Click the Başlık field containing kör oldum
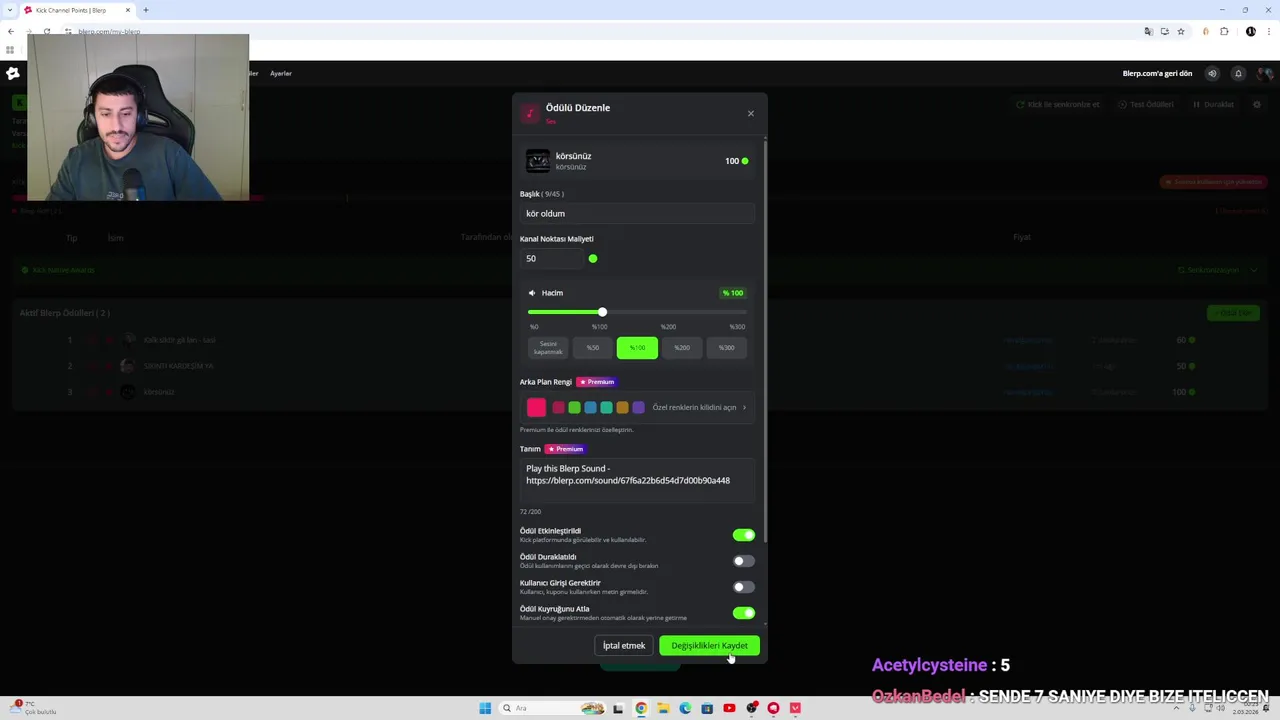The image size is (1280, 720). coord(637,213)
